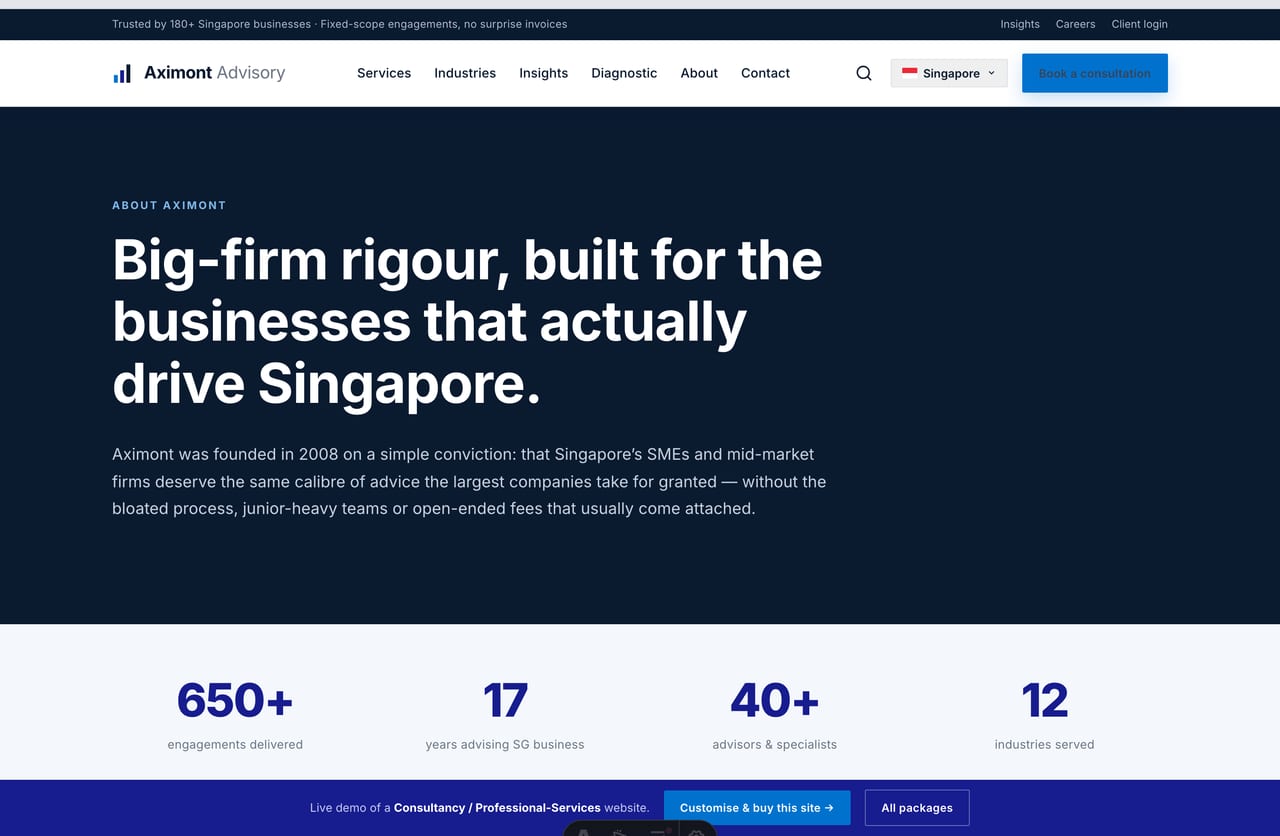Open the Diagnostic page
1280x836 pixels.
pos(624,73)
